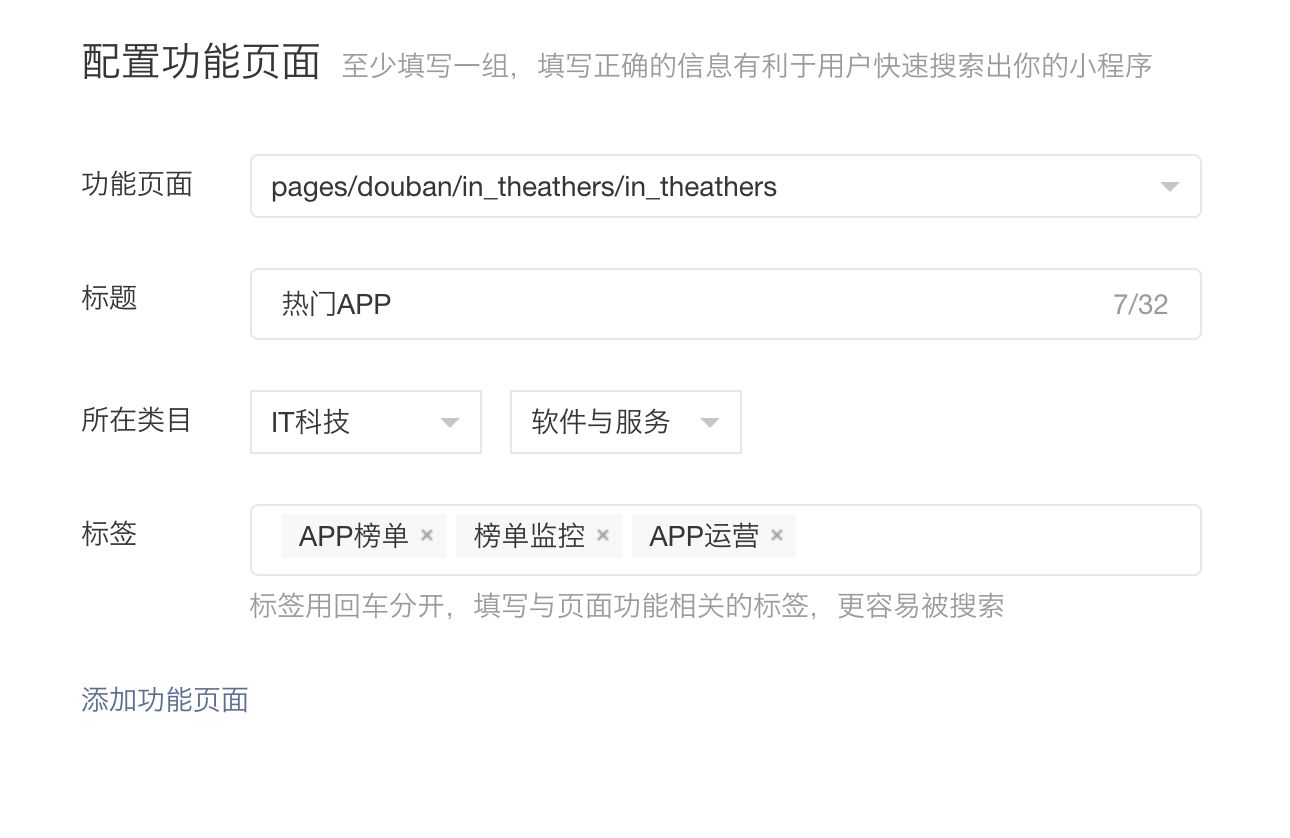
Task: Click the caret icon beside 软件与服务
Action: click(710, 422)
